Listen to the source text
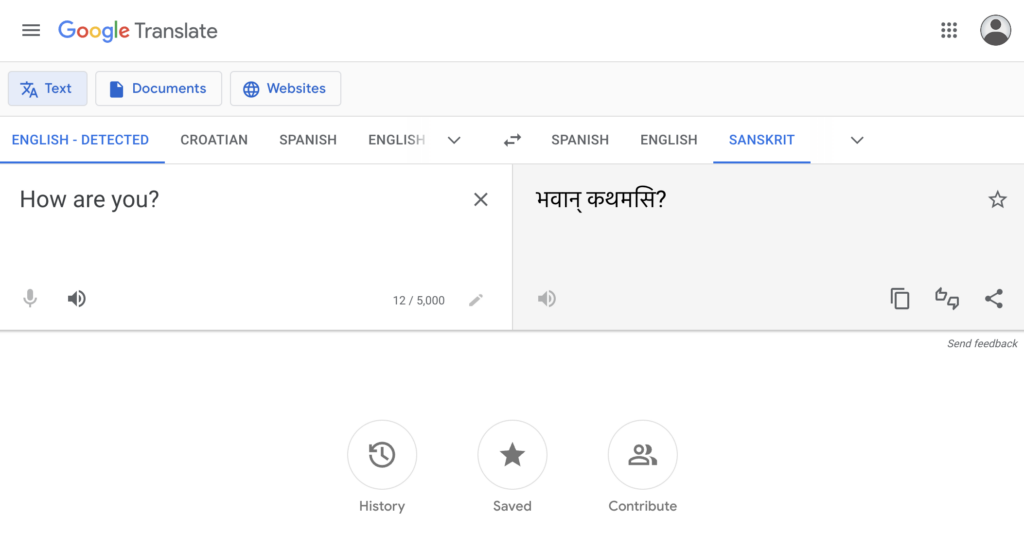1024x534 pixels. point(76,298)
